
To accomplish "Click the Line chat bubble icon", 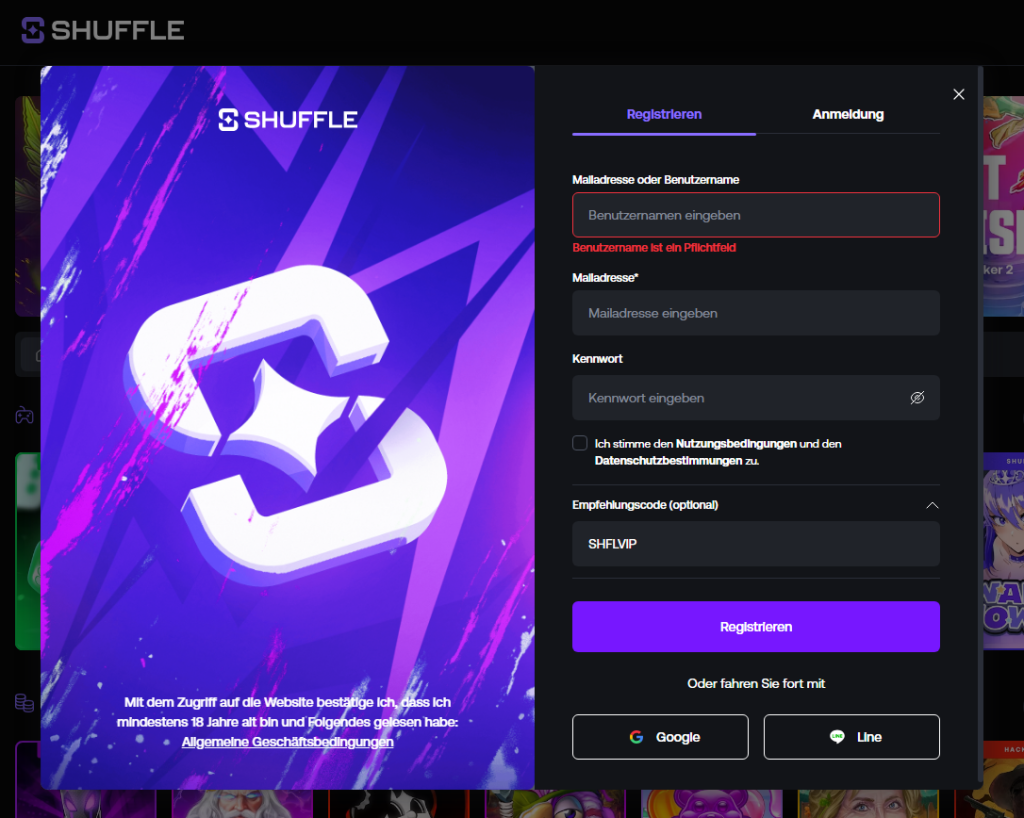I will click(x=837, y=737).
